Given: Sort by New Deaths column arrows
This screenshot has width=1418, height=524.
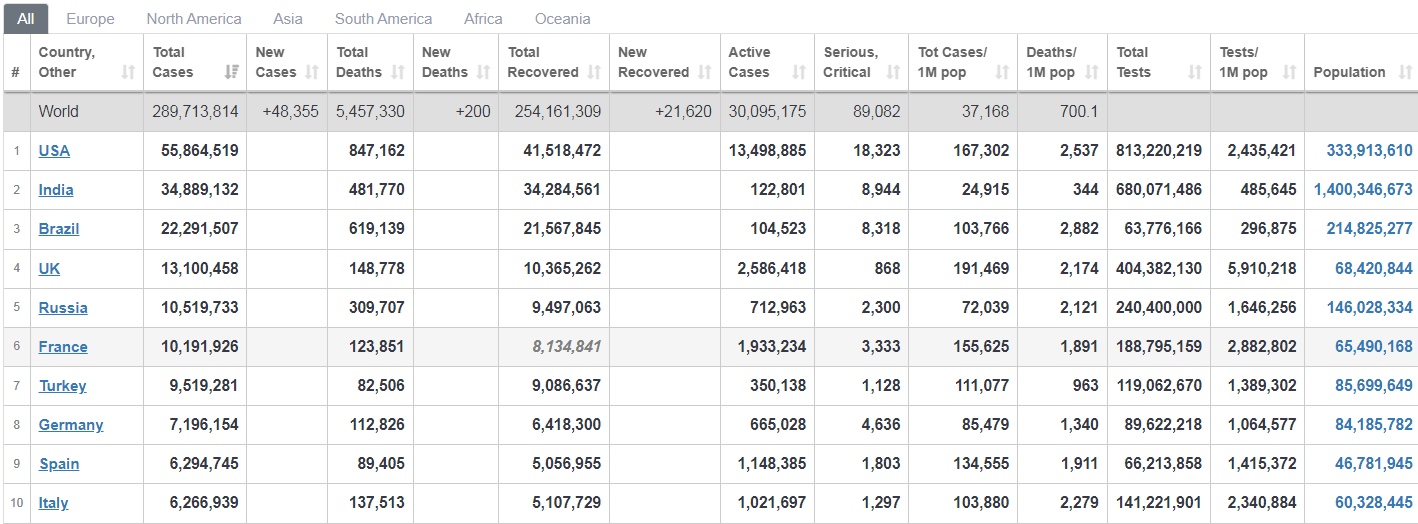Looking at the screenshot, I should (484, 72).
